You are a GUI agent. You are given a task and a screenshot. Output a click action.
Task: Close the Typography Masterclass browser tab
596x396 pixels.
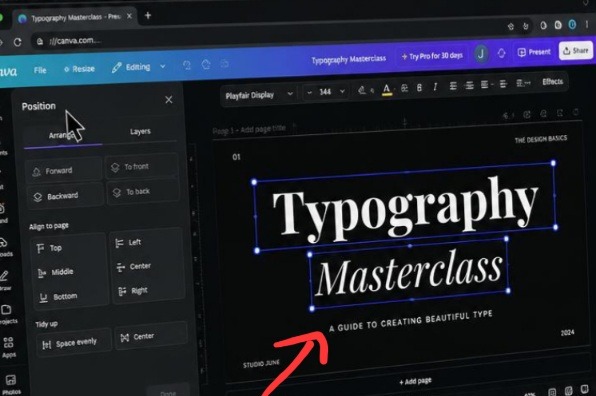pos(129,16)
